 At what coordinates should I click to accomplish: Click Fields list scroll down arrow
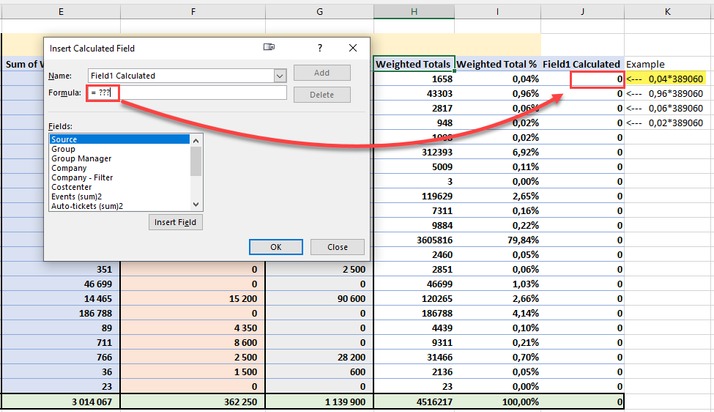196,204
